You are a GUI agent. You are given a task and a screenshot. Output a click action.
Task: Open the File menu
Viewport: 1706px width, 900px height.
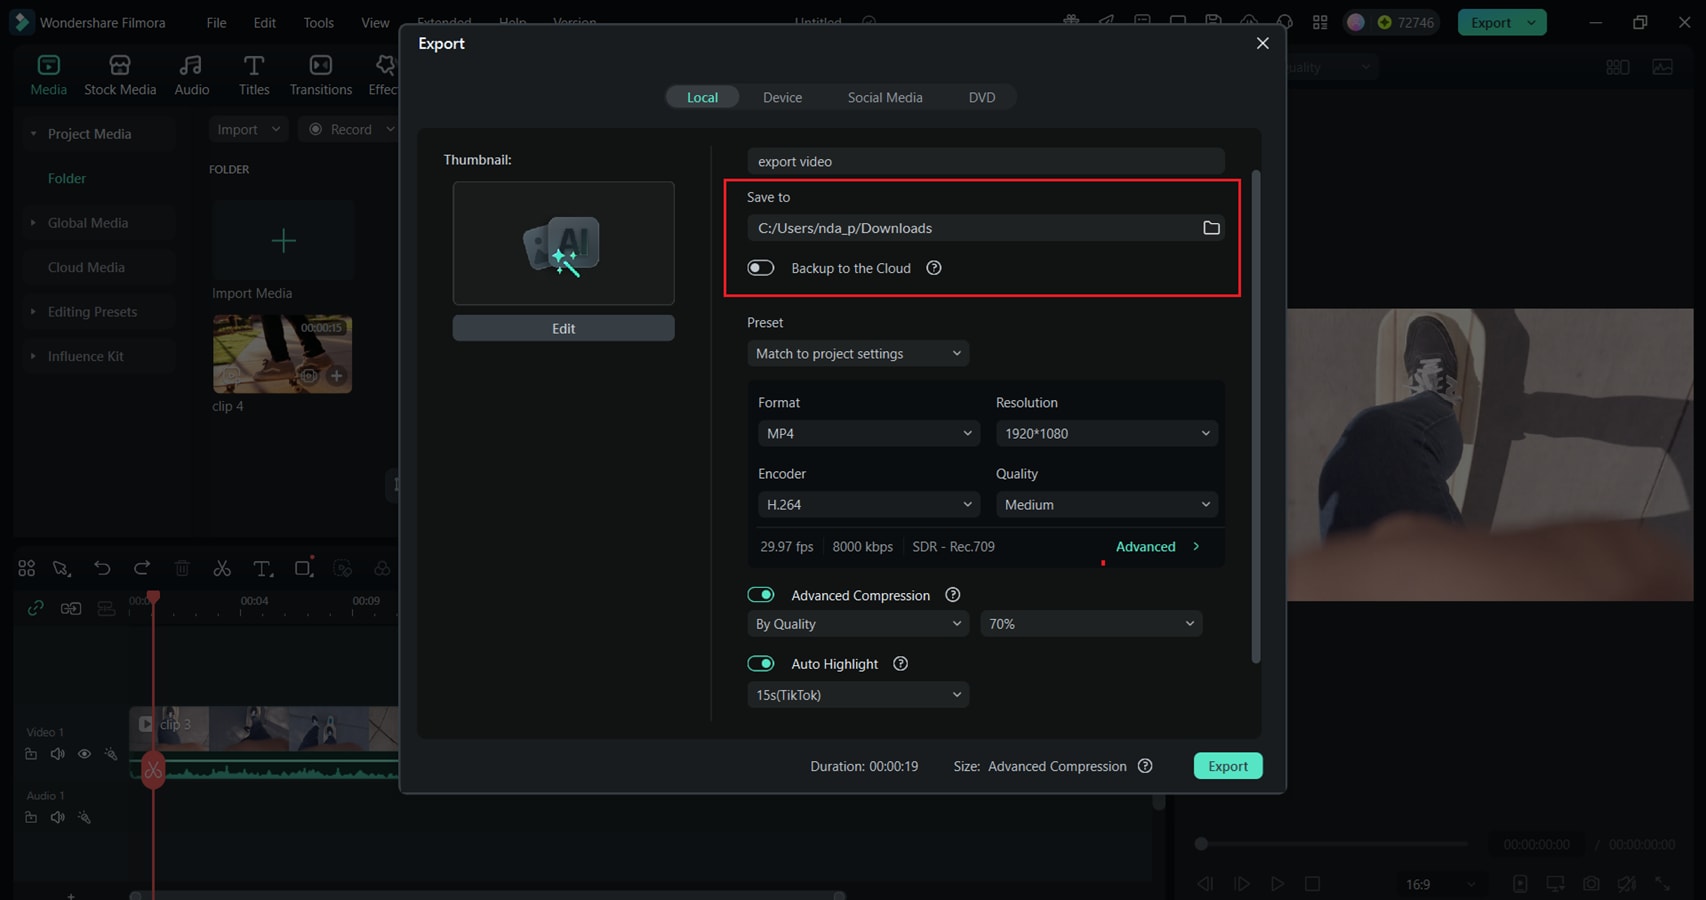click(216, 22)
